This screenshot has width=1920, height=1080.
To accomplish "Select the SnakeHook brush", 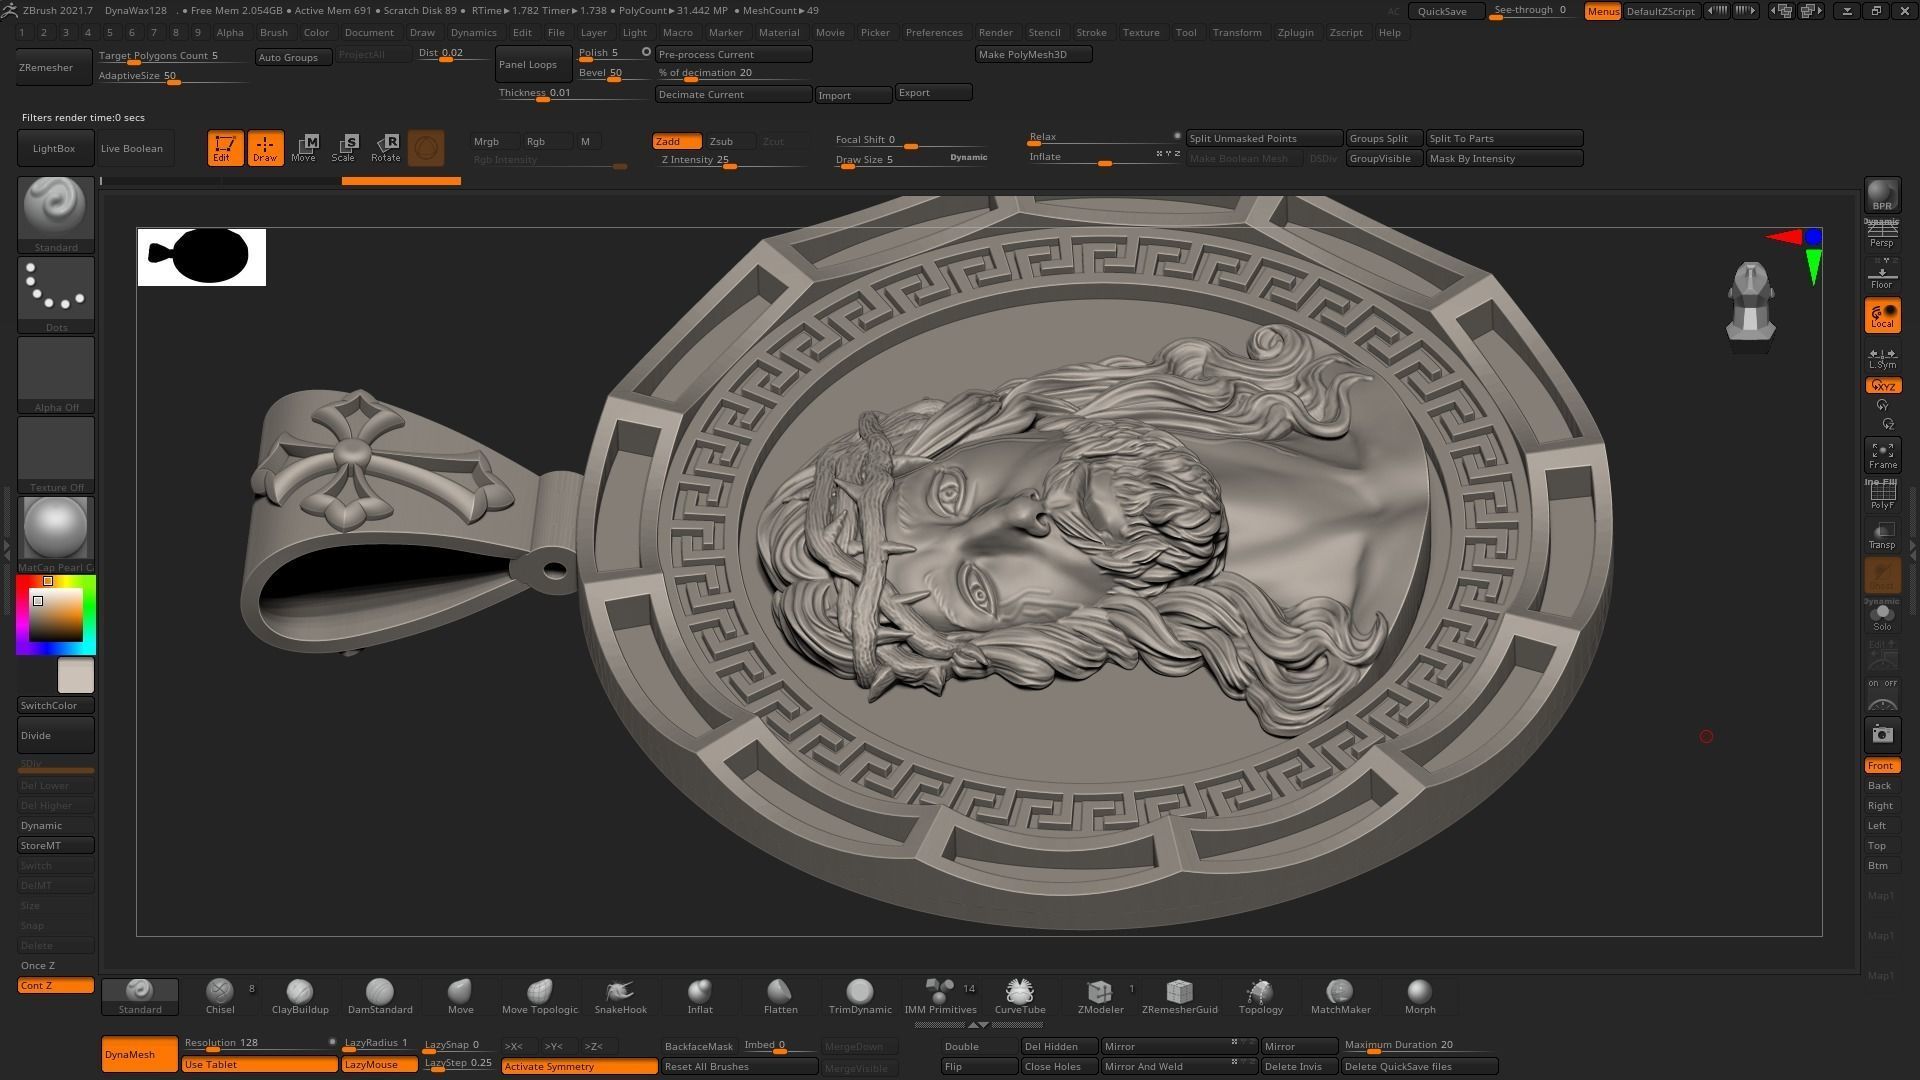I will tap(620, 992).
